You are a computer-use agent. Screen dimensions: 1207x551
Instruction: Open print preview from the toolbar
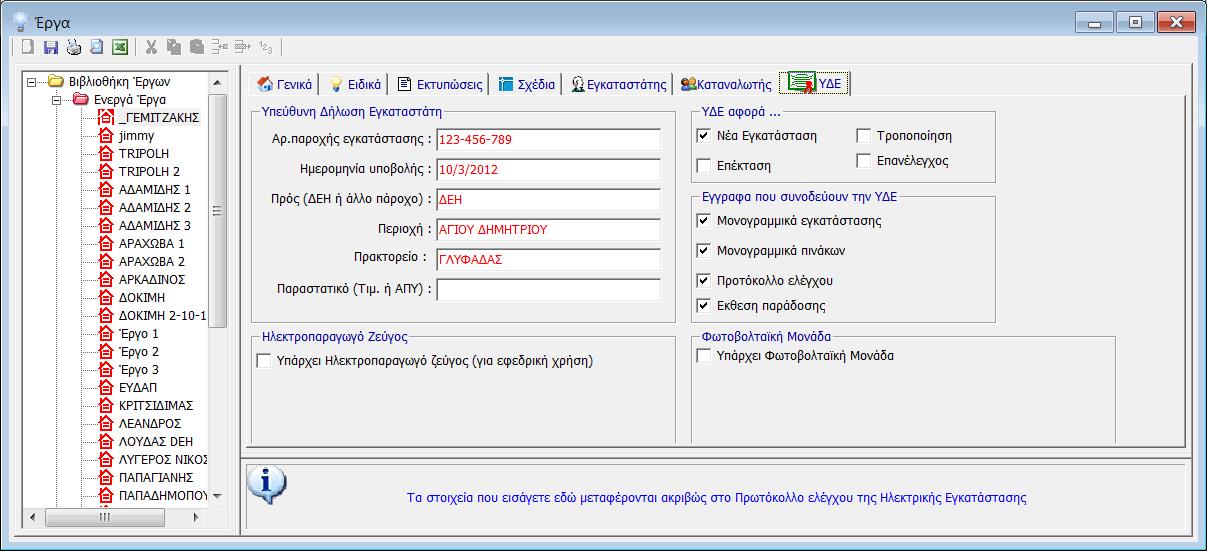96,47
